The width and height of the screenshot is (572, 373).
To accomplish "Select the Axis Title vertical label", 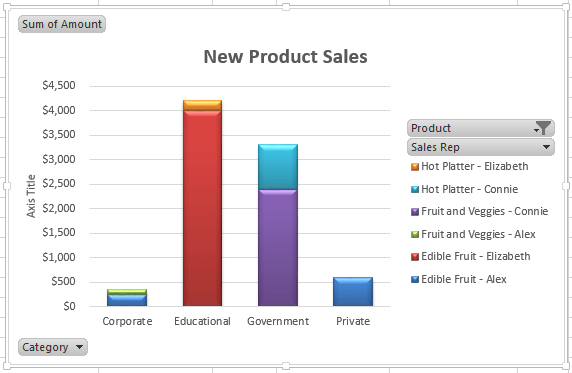I will point(31,196).
